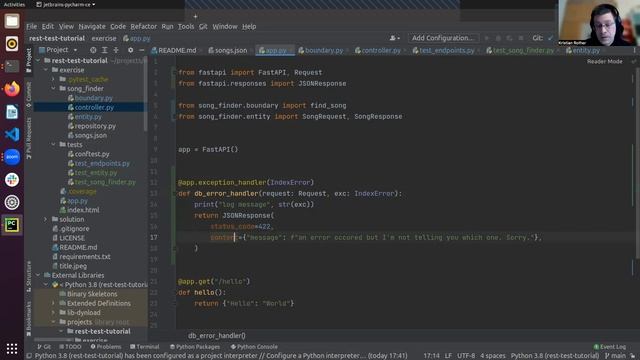Click the main Git branch widget
The width and height of the screenshot is (640, 360).
(615, 356)
